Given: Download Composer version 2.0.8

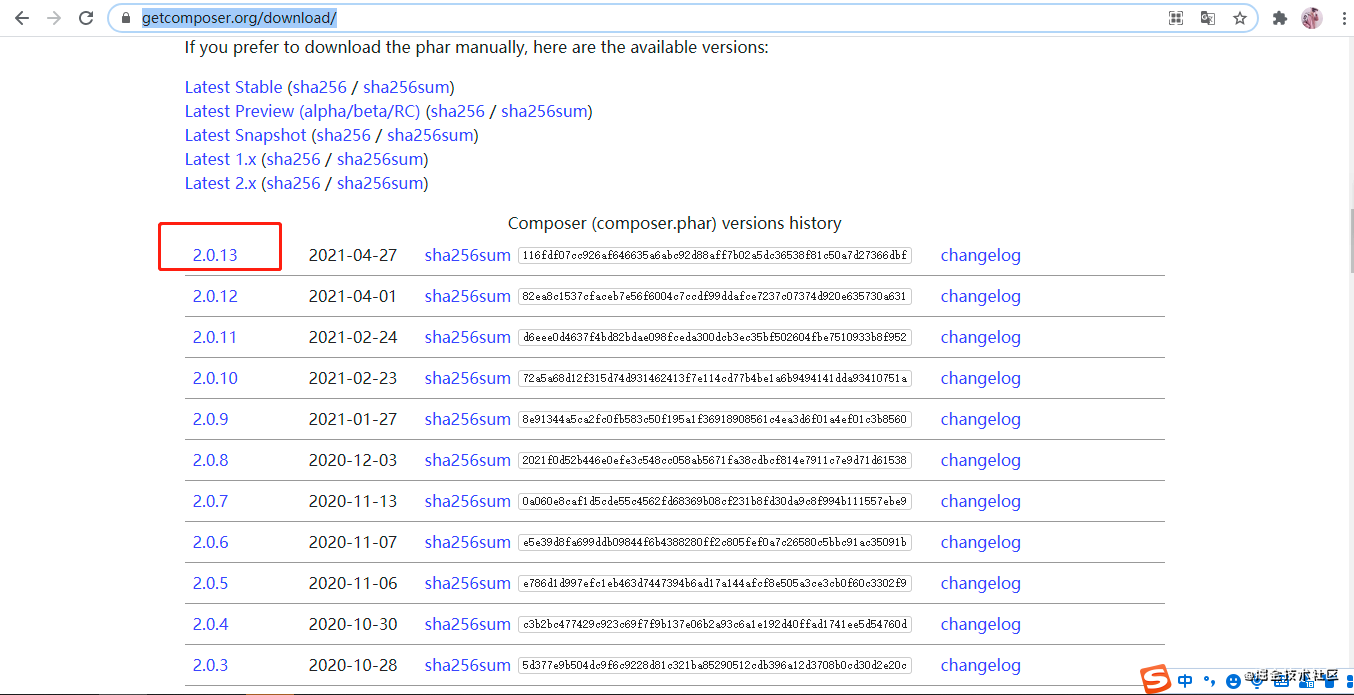Looking at the screenshot, I should pos(210,460).
